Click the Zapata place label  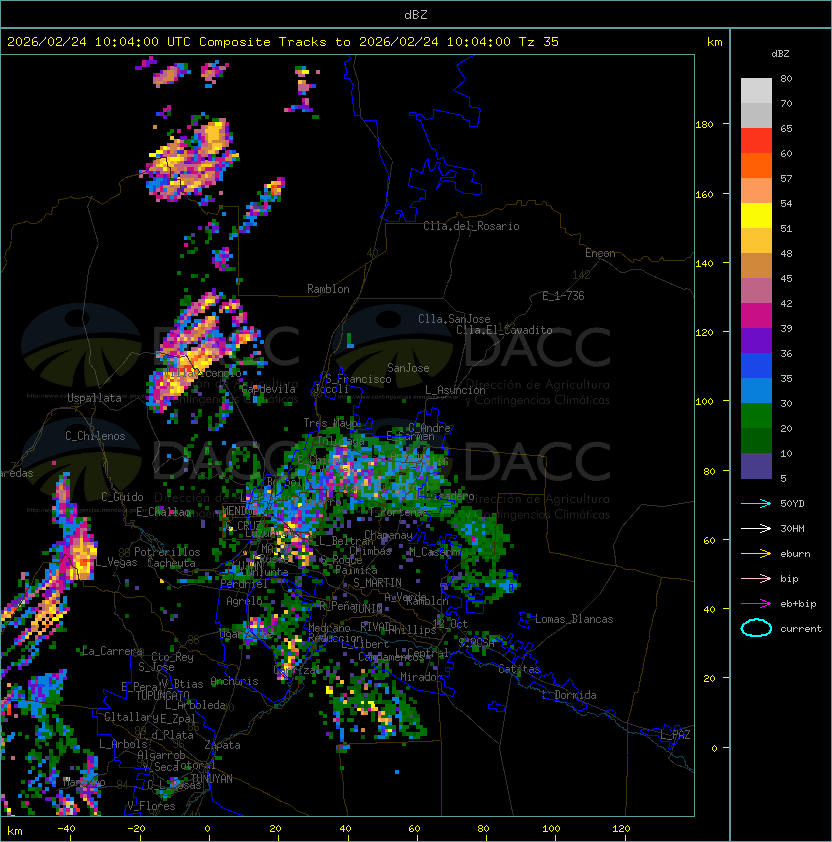pos(222,745)
